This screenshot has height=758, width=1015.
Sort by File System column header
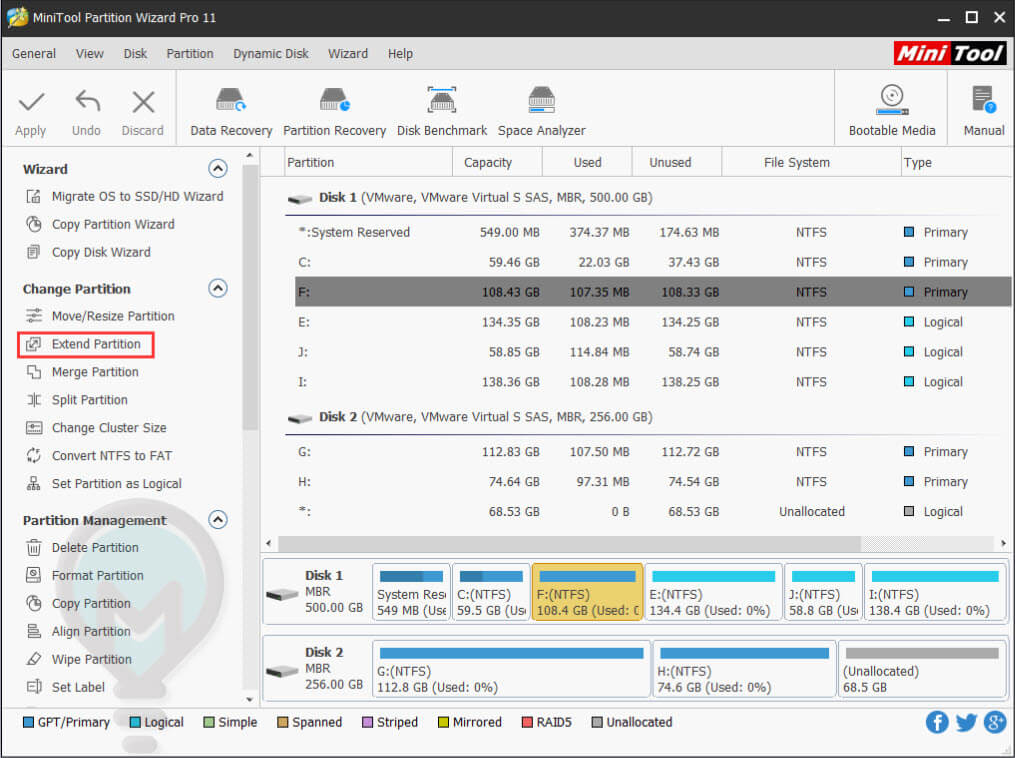tap(810, 162)
